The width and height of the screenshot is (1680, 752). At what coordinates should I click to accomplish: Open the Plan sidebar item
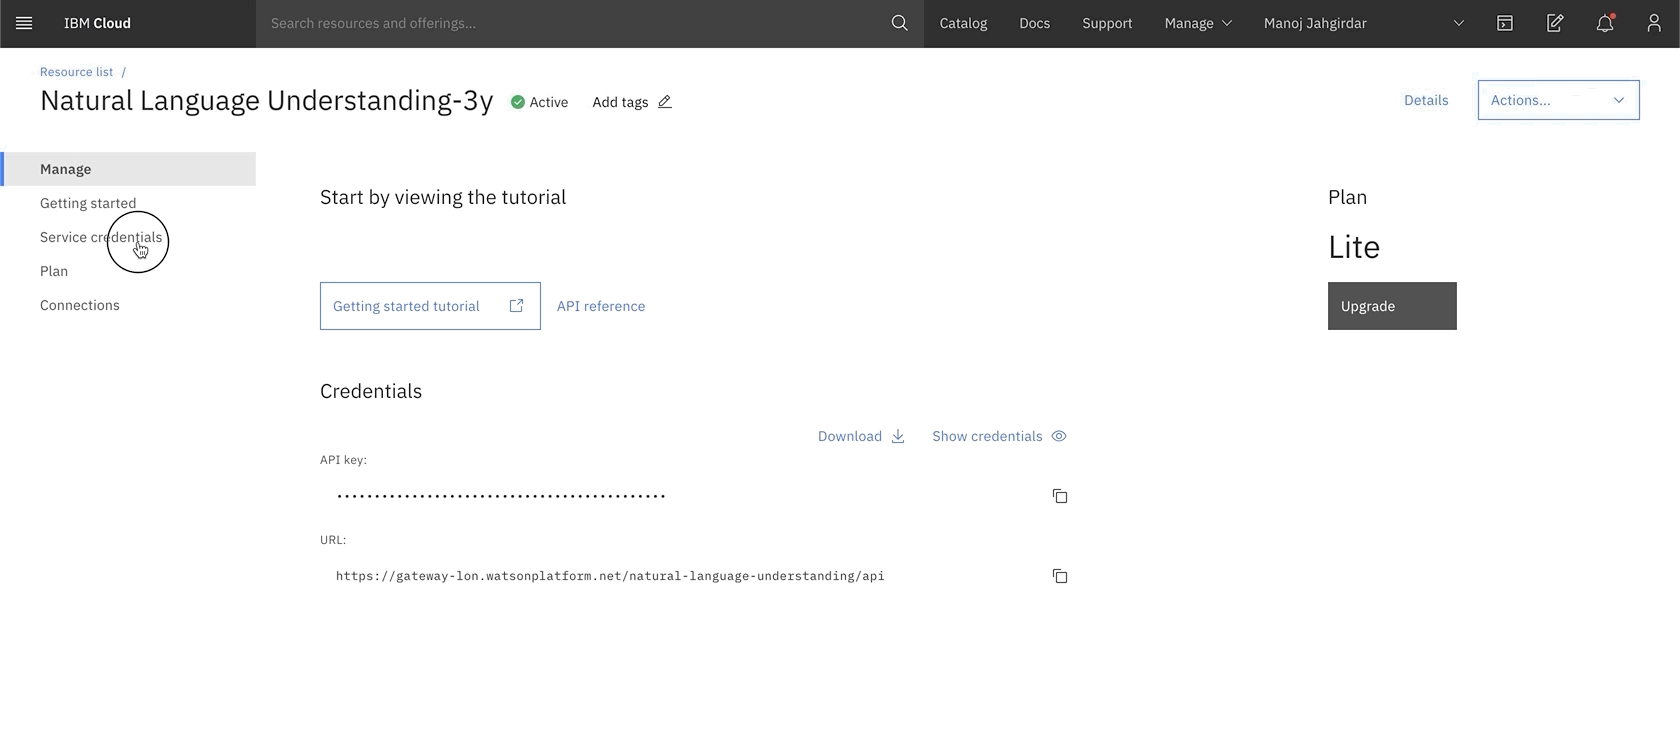(54, 271)
